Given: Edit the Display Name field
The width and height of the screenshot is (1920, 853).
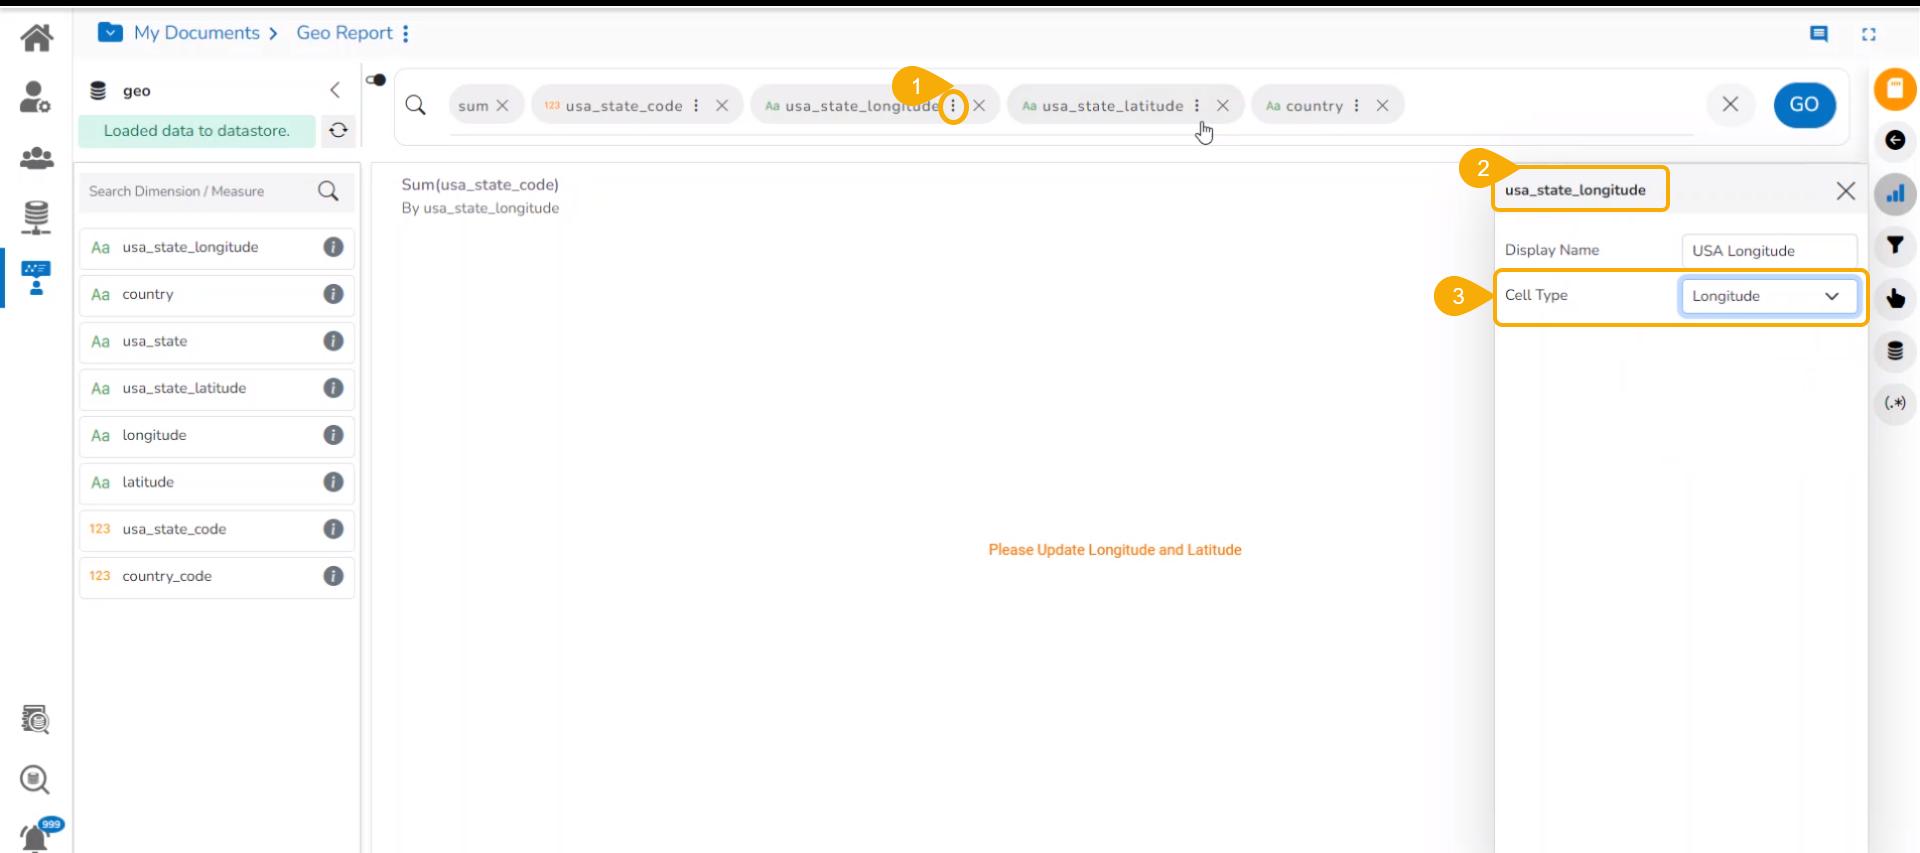Looking at the screenshot, I should [x=1769, y=250].
